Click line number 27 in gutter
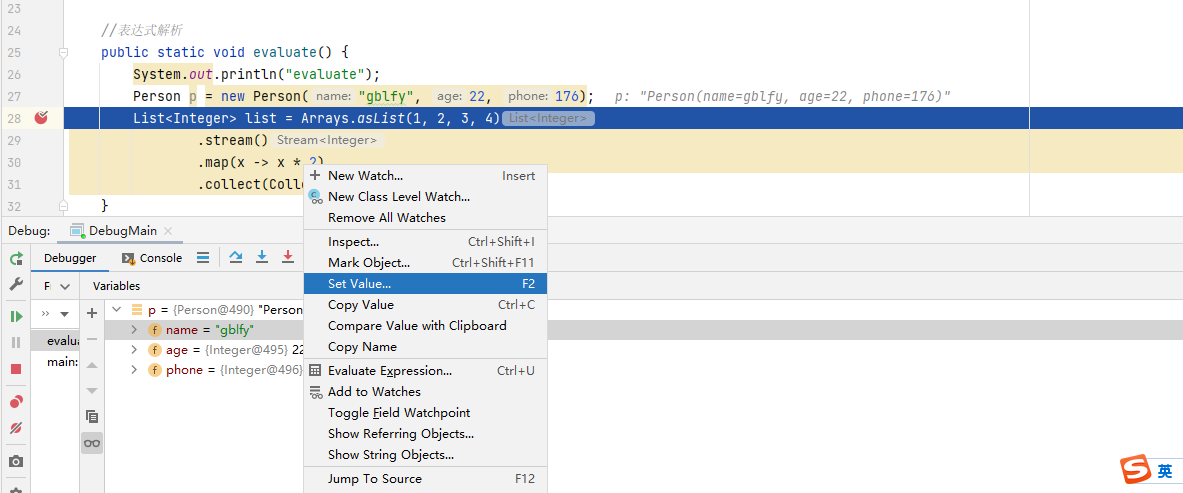1183x493 pixels. [x=13, y=97]
